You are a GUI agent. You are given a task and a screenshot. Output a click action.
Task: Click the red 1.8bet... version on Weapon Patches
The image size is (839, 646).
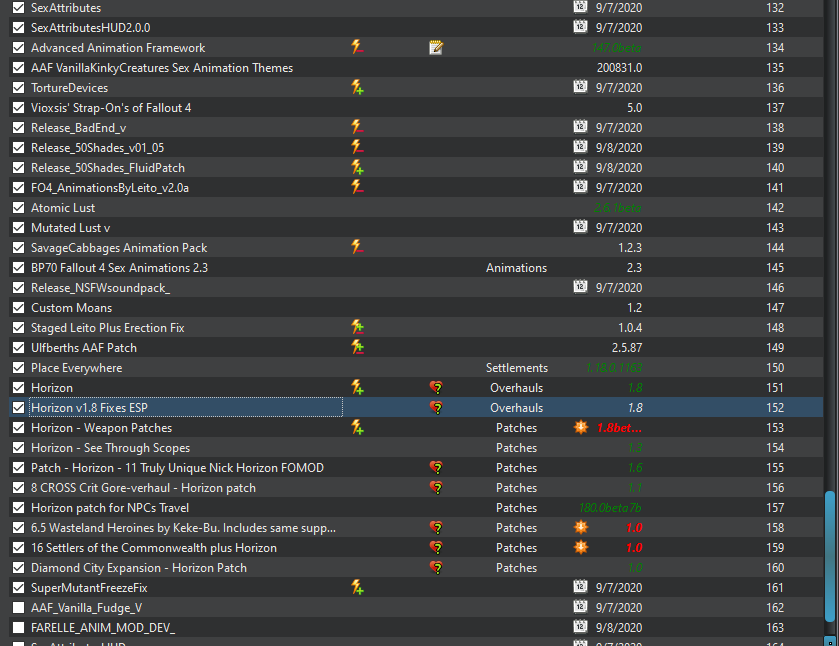click(619, 428)
